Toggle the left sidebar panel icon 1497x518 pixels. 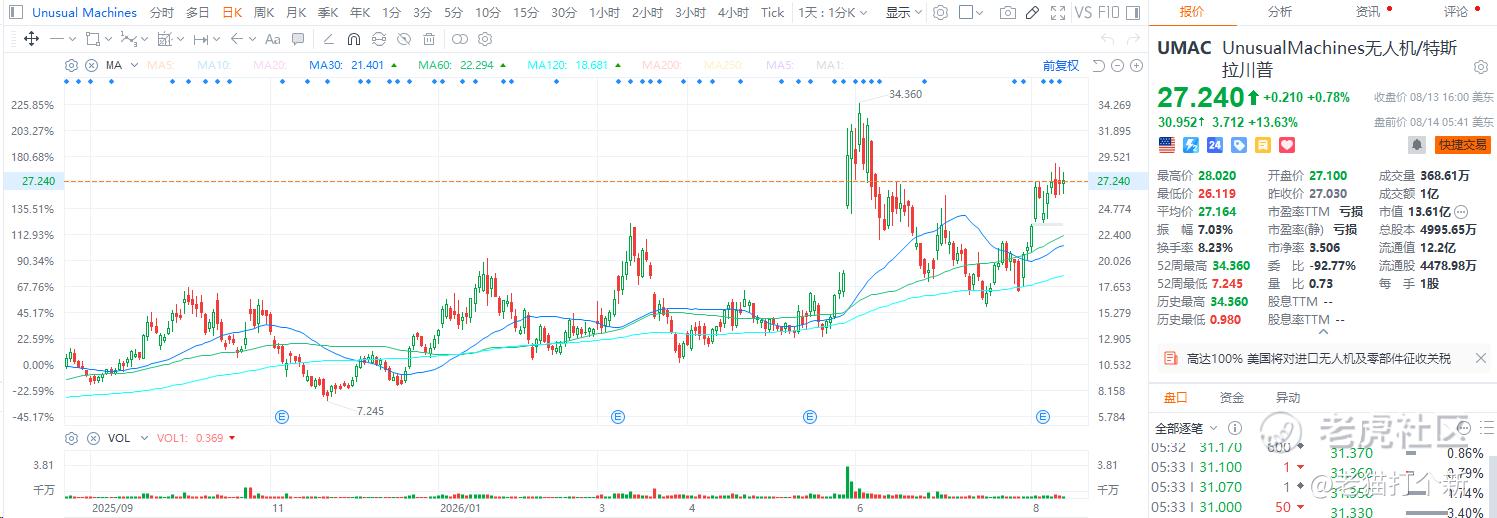pos(16,13)
